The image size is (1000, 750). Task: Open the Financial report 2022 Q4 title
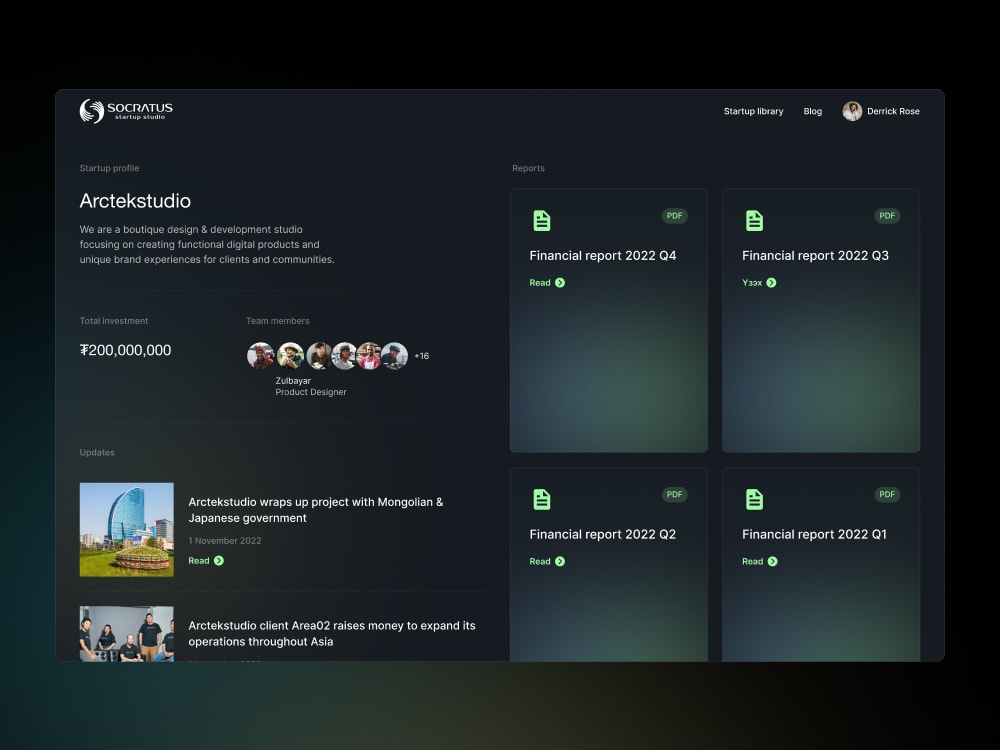click(x=603, y=256)
